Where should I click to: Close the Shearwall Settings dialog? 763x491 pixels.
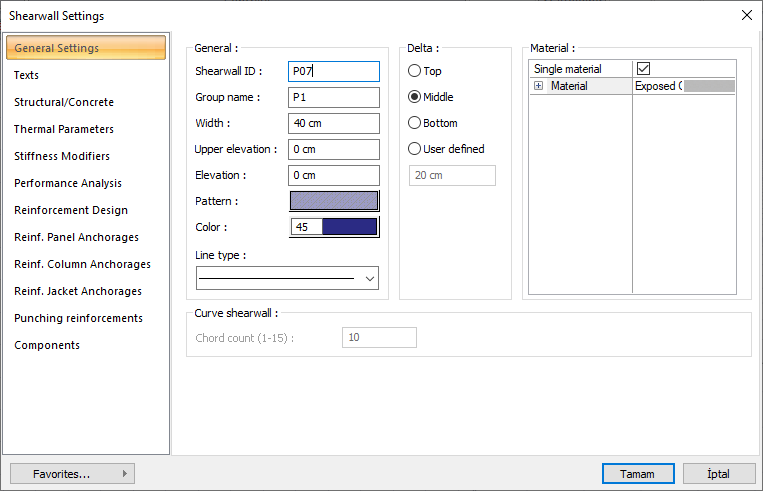coord(745,15)
